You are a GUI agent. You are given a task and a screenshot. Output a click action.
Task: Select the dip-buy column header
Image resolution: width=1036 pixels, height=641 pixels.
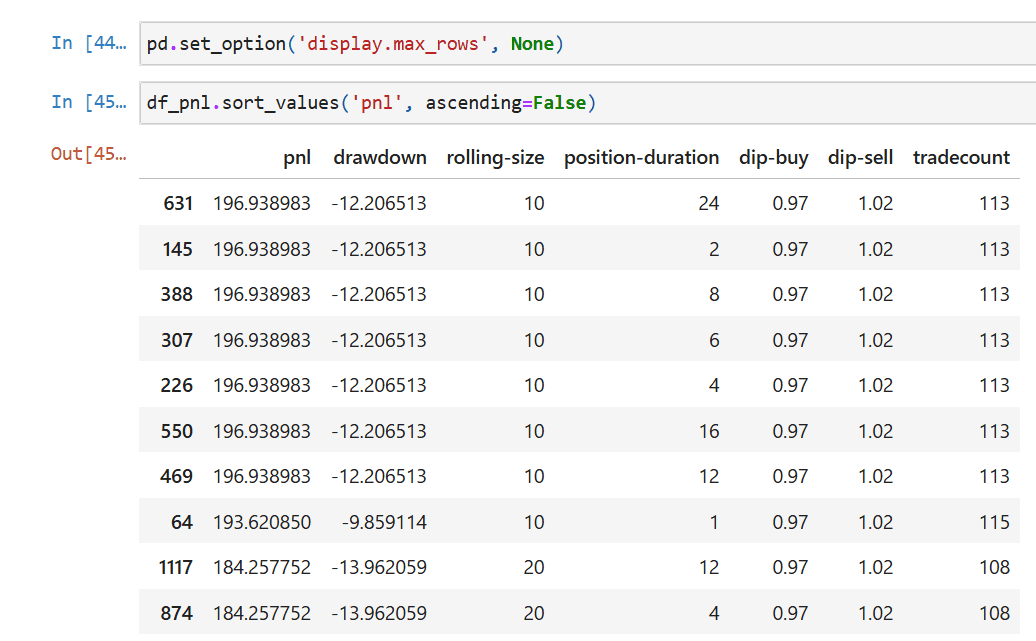773,157
